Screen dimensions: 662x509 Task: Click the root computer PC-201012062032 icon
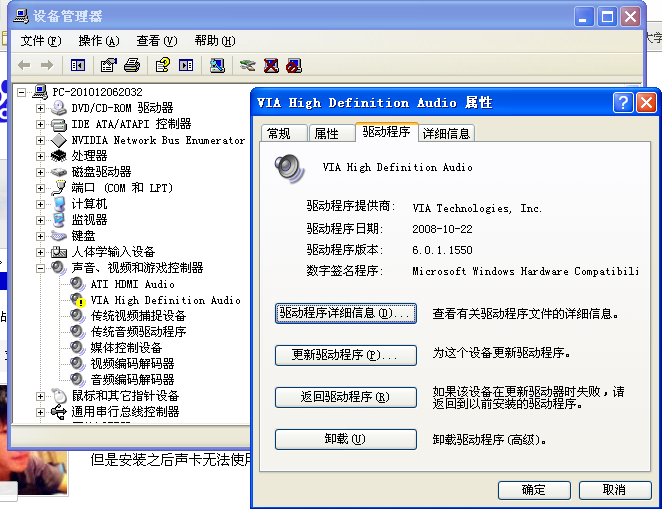[40, 92]
